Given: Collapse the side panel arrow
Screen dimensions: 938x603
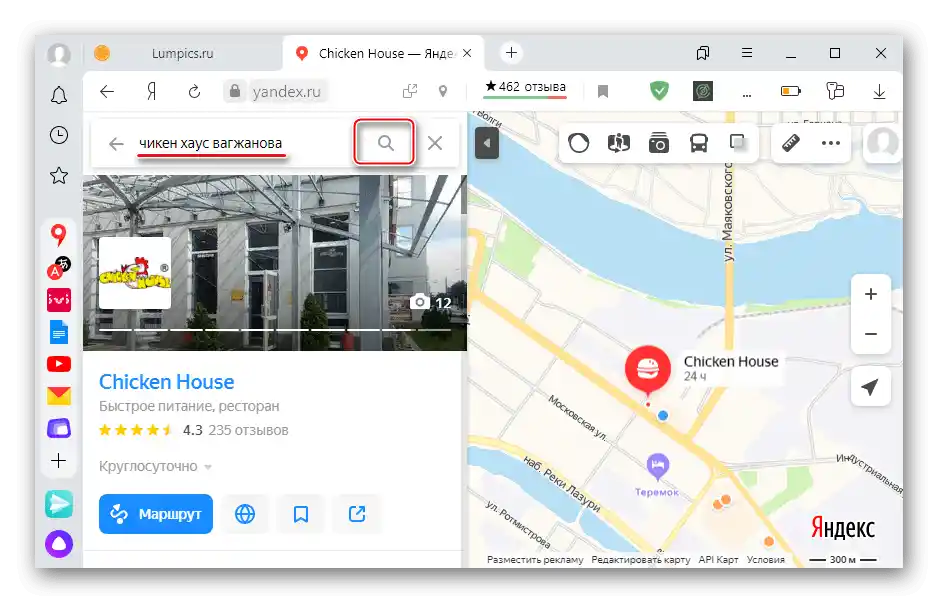Looking at the screenshot, I should click(x=486, y=143).
